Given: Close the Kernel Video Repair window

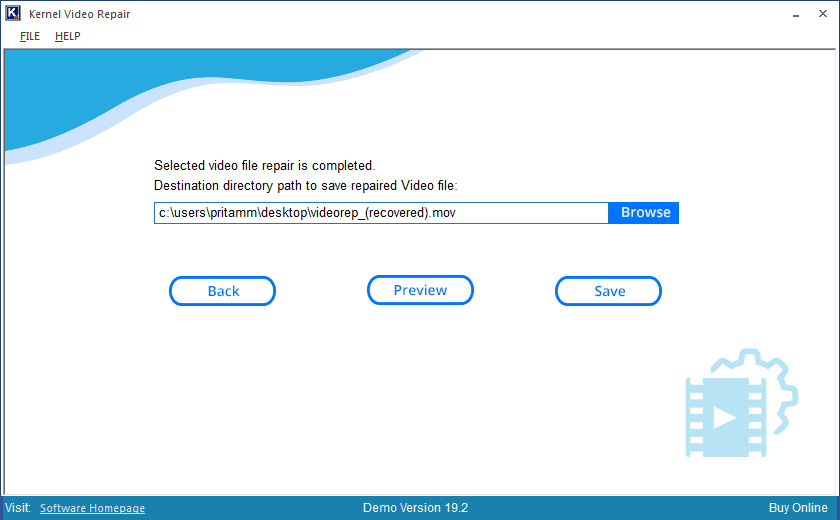Looking at the screenshot, I should tap(823, 14).
